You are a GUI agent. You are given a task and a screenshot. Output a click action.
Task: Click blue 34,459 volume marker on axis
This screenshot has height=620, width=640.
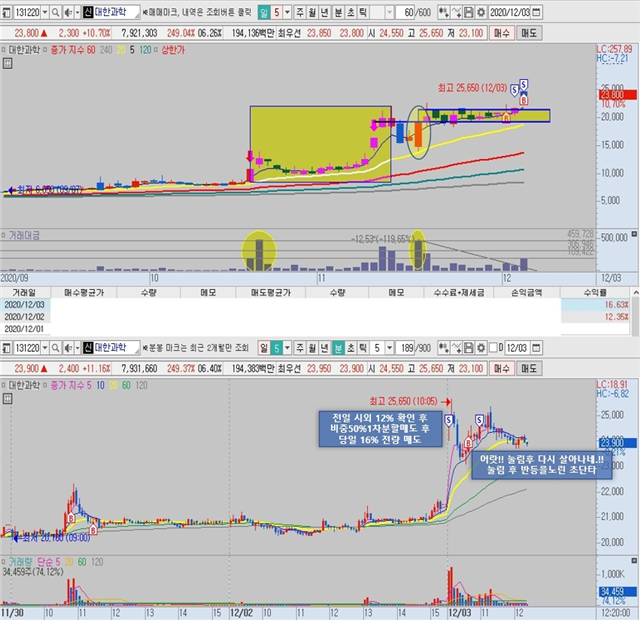point(618,591)
